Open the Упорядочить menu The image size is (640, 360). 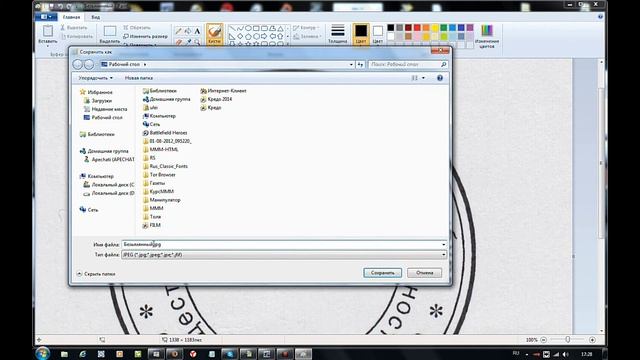point(96,78)
